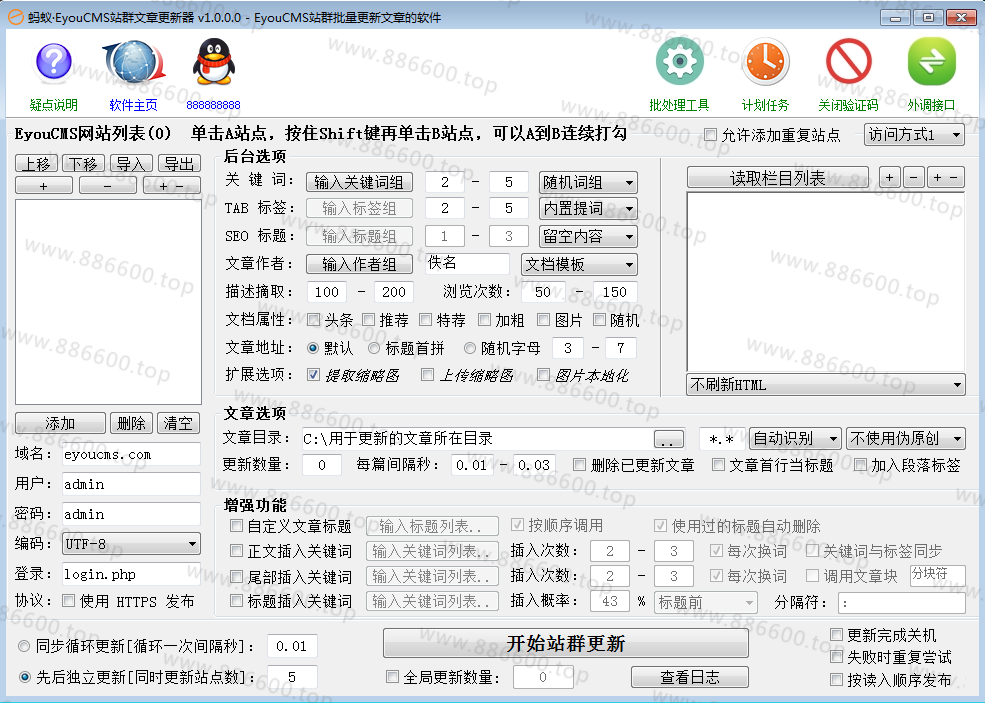Select 同步循环更新 radio option

[x=24, y=646]
